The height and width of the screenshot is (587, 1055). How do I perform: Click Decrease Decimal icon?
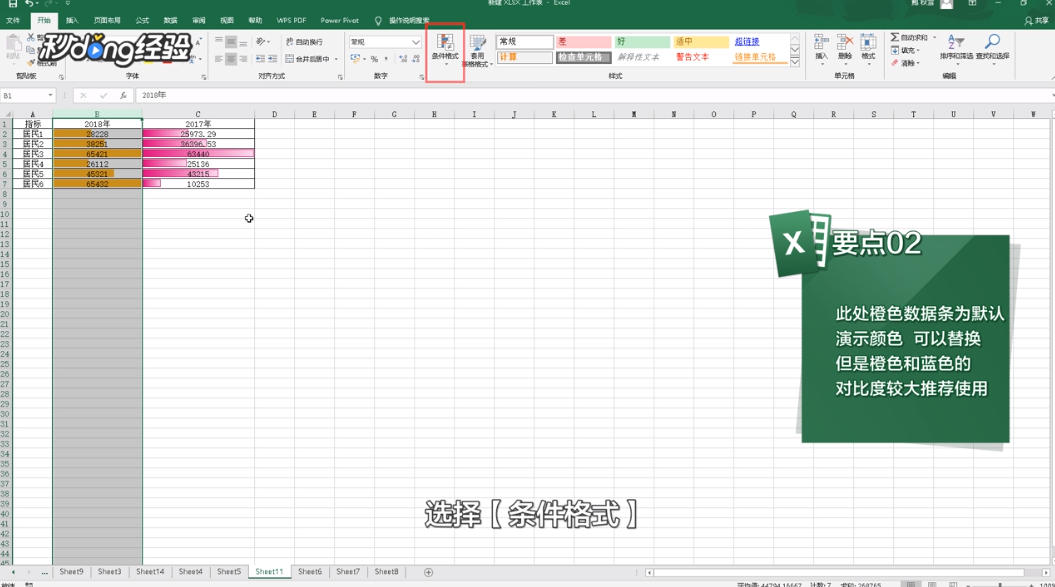416,59
